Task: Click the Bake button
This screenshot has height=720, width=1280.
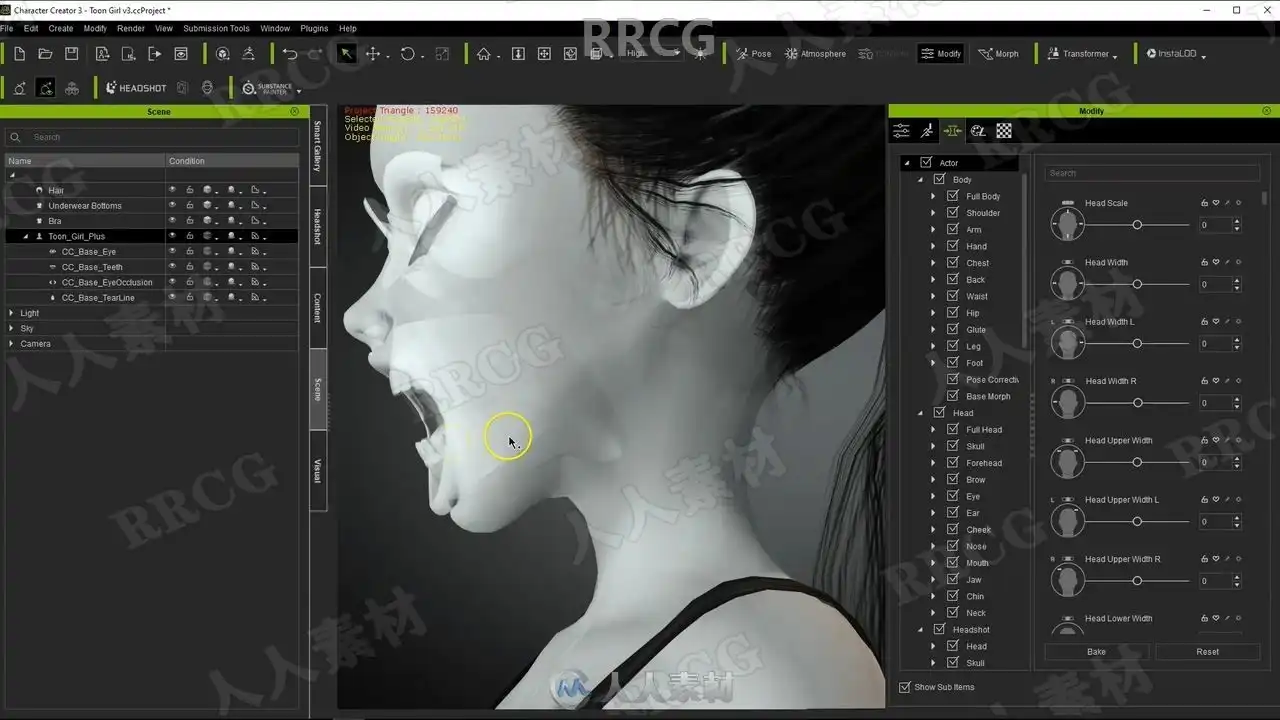Action: [x=1097, y=652]
